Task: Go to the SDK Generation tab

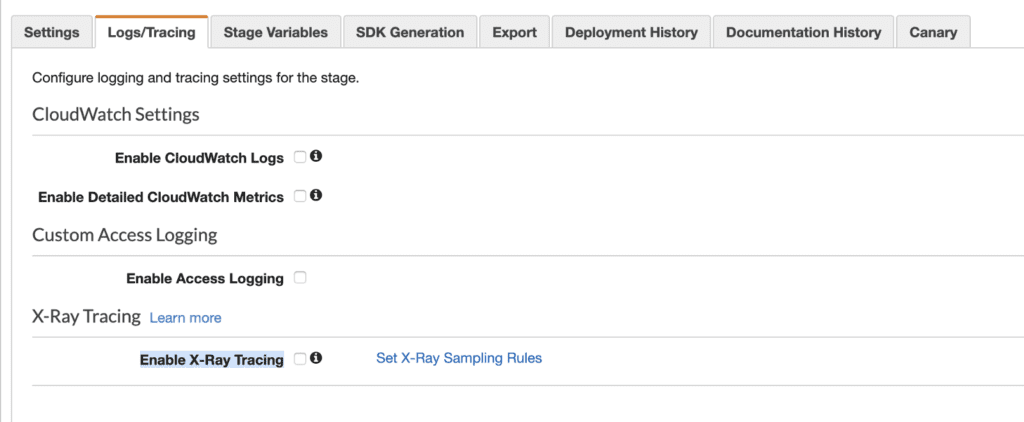Action: tap(410, 32)
